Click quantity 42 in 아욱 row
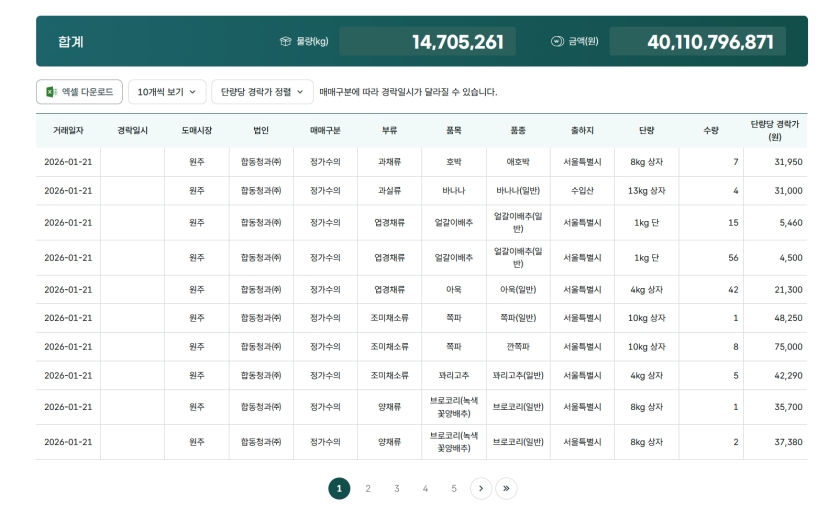The height and width of the screenshot is (510, 840). (x=733, y=290)
